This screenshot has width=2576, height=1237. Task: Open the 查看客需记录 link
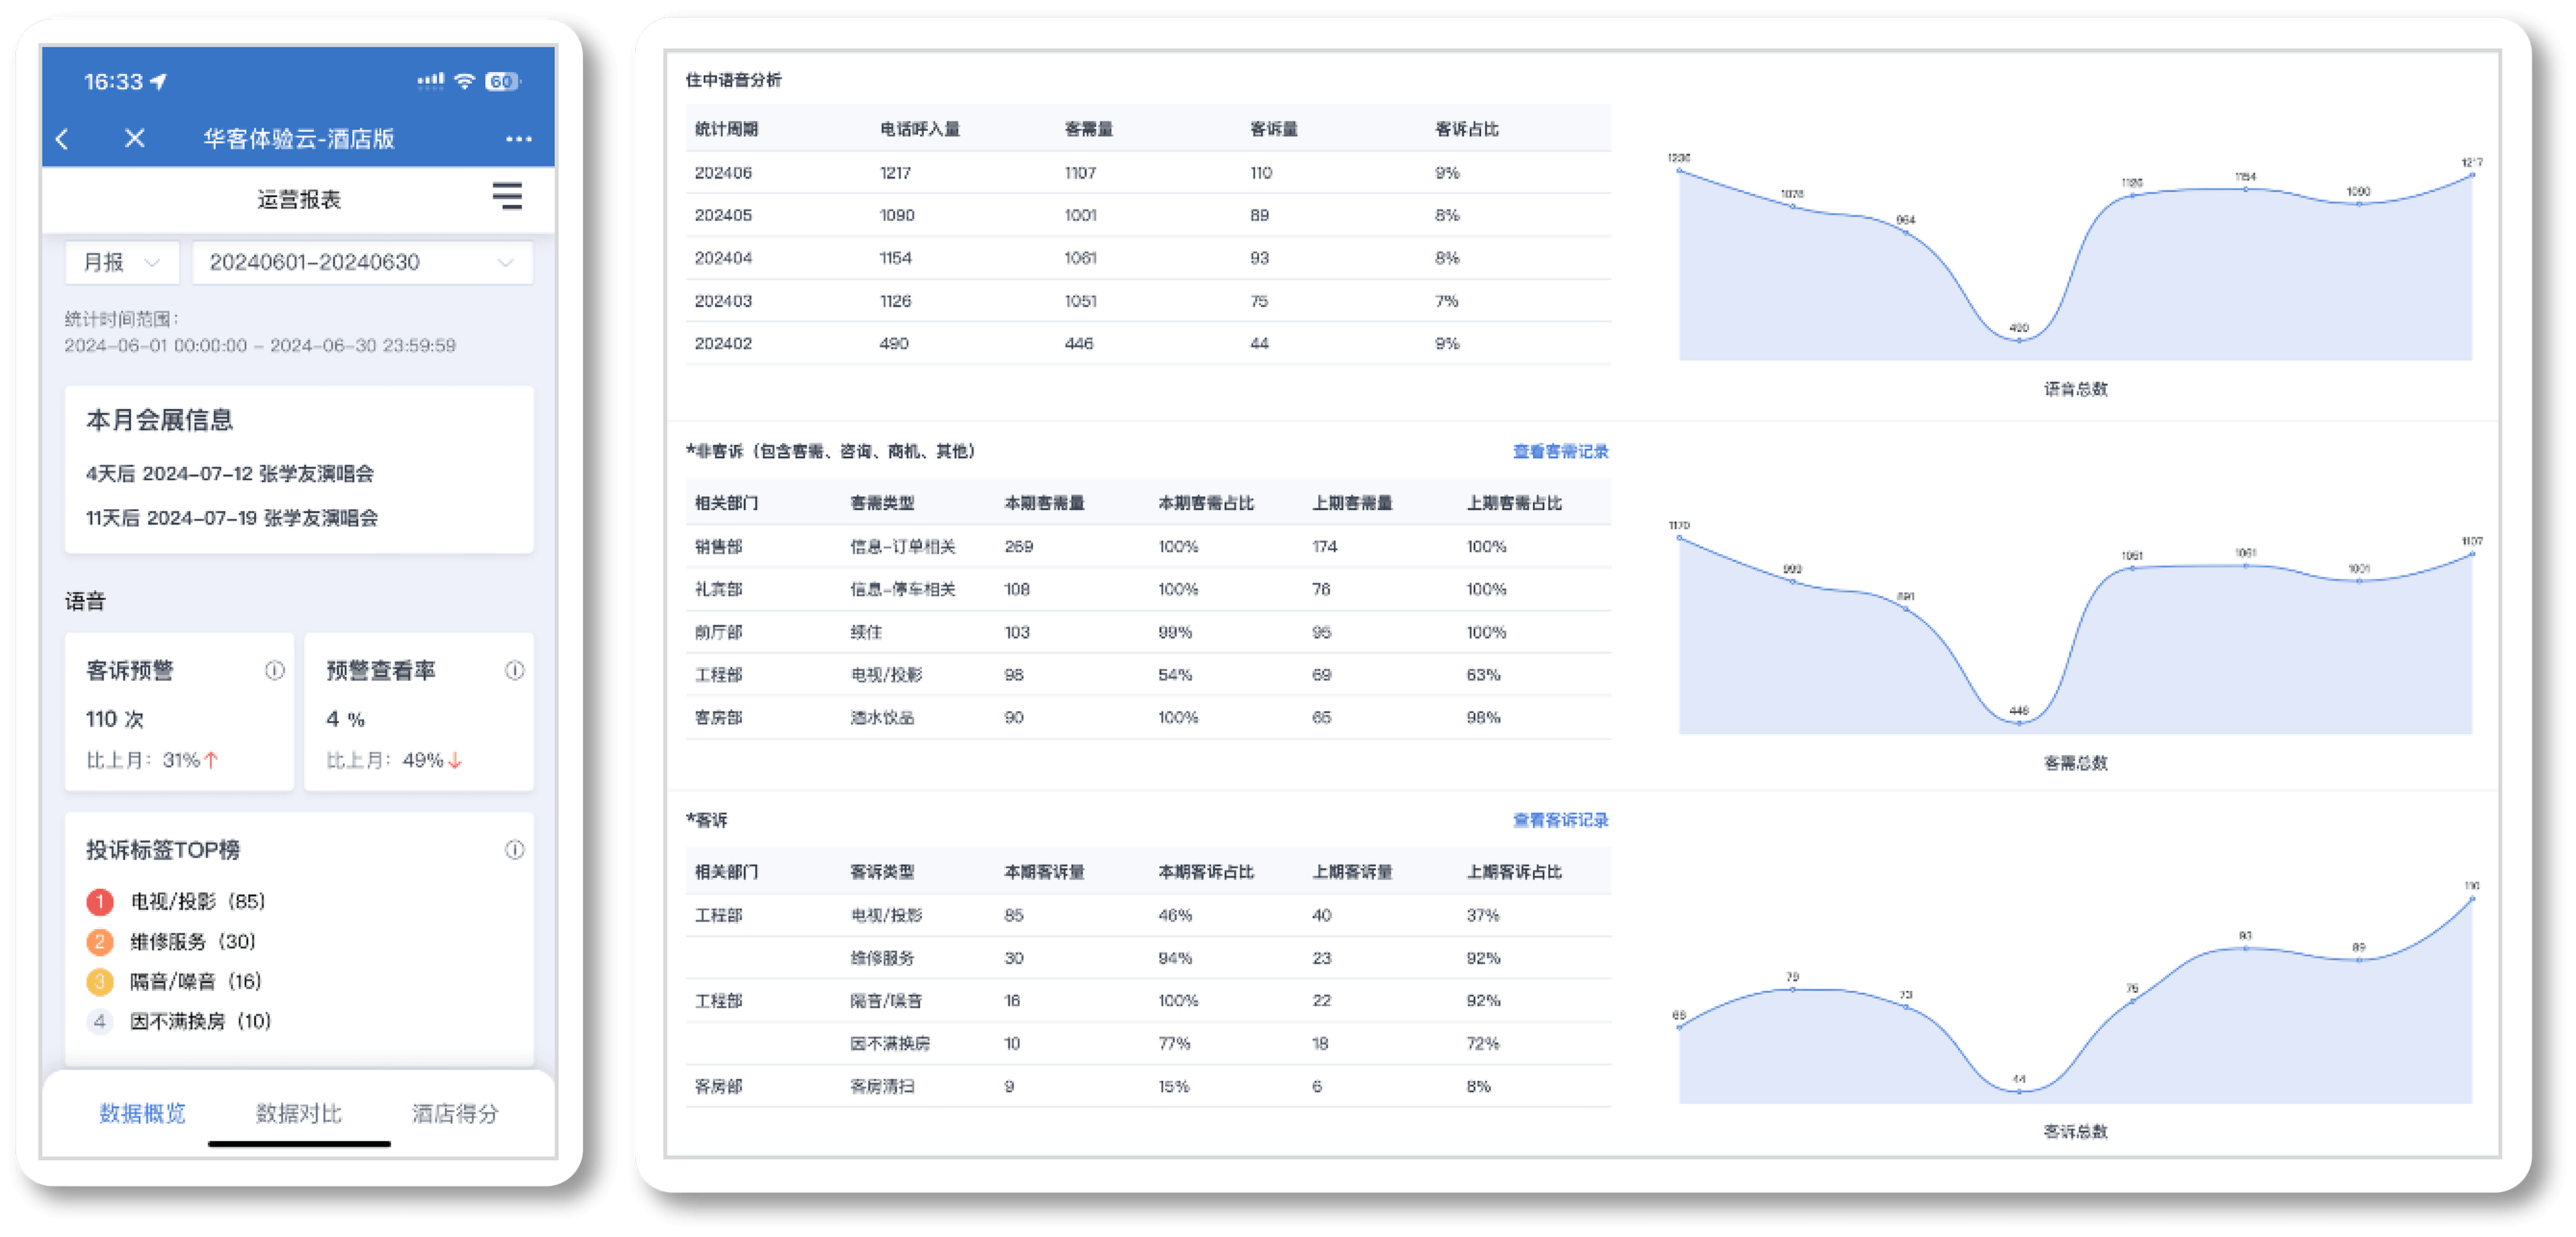[1560, 451]
